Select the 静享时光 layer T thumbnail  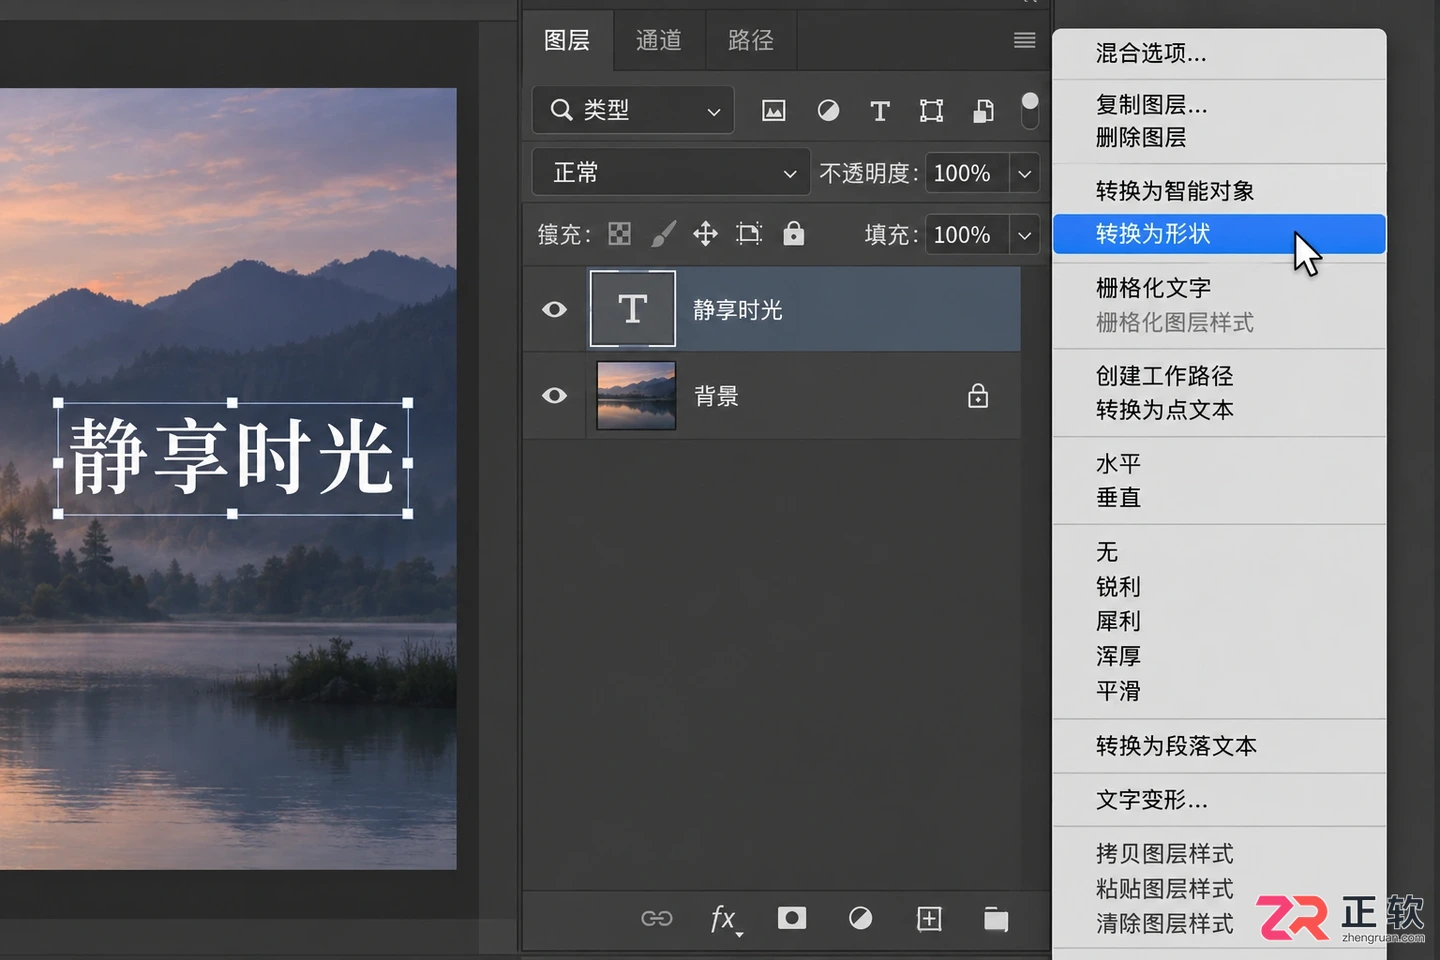coord(633,309)
